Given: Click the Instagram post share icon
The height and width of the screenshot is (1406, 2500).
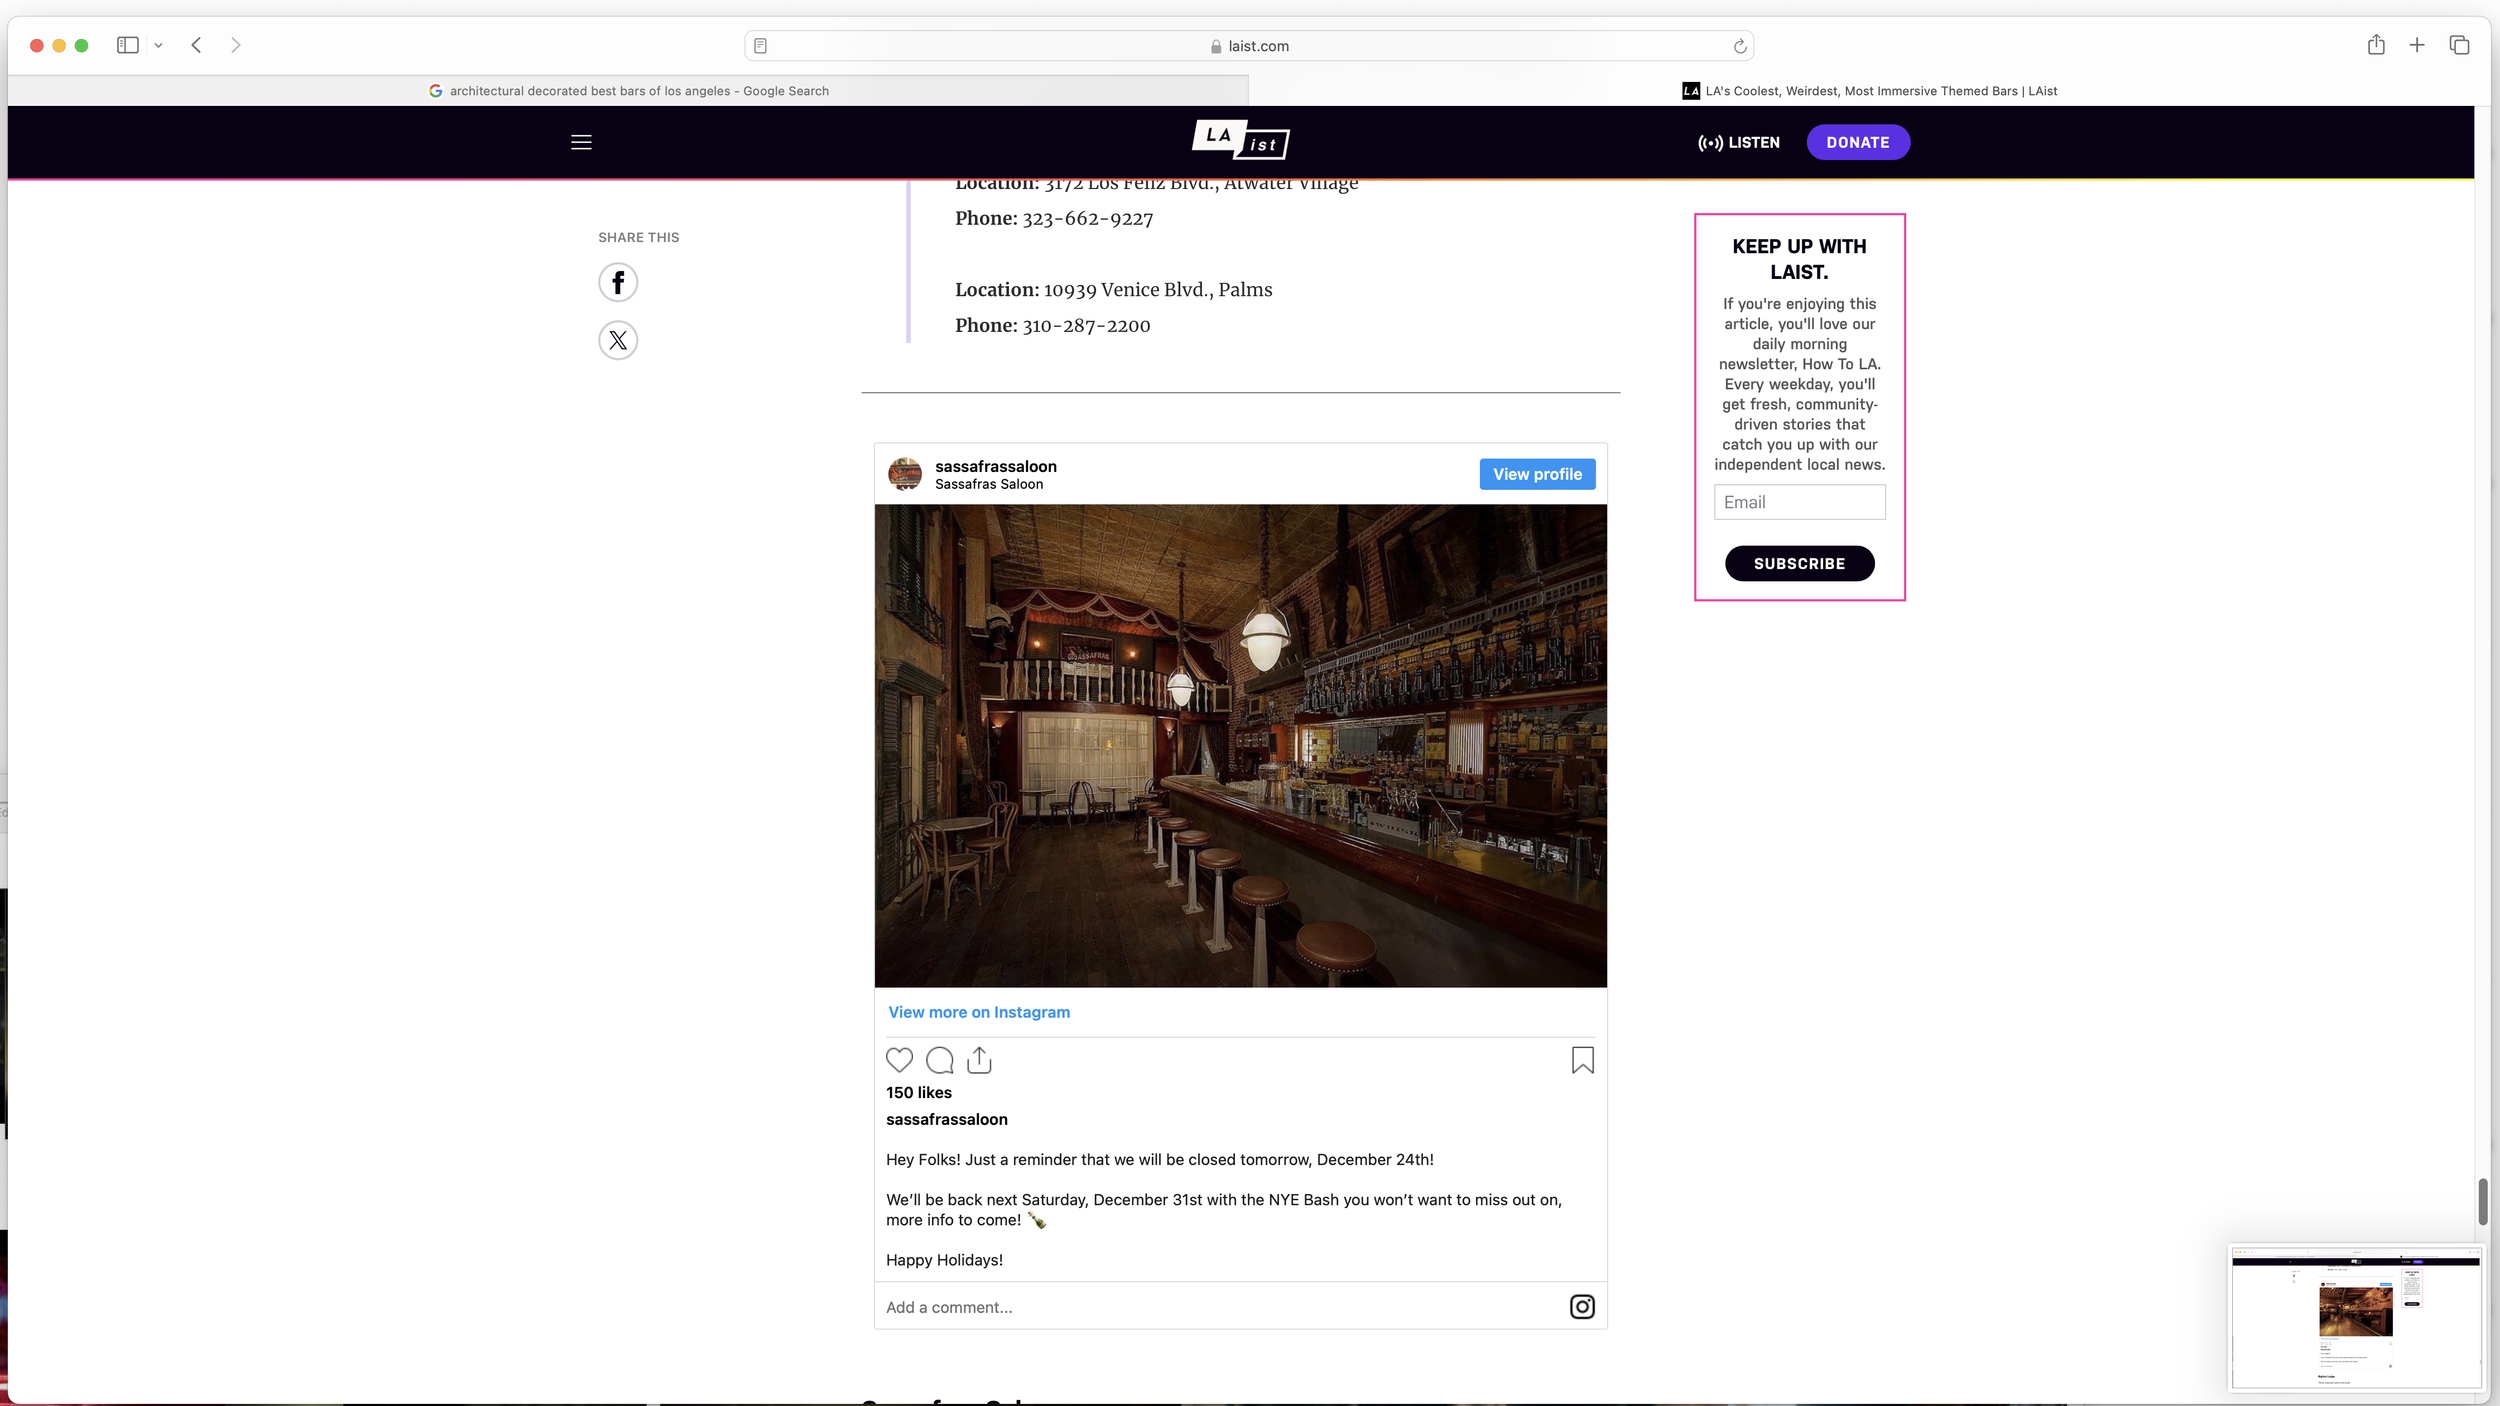Looking at the screenshot, I should coord(979,1060).
